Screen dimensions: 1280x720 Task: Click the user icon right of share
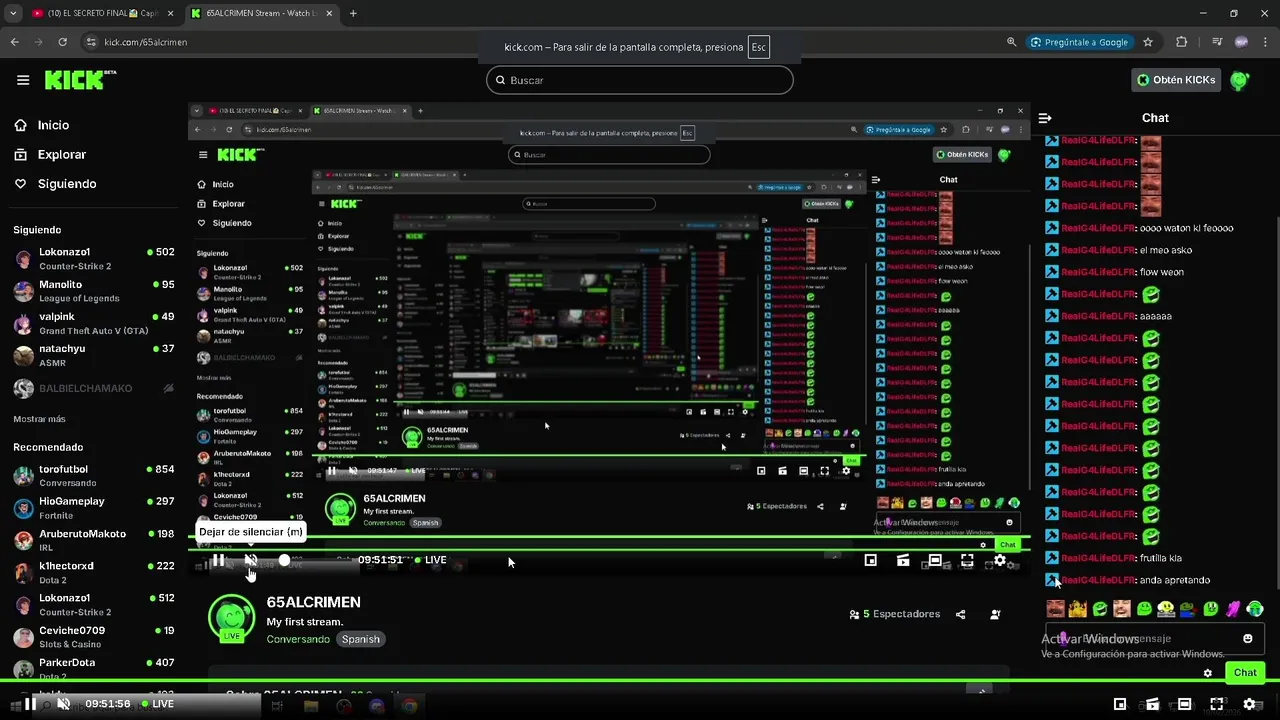coord(995,614)
